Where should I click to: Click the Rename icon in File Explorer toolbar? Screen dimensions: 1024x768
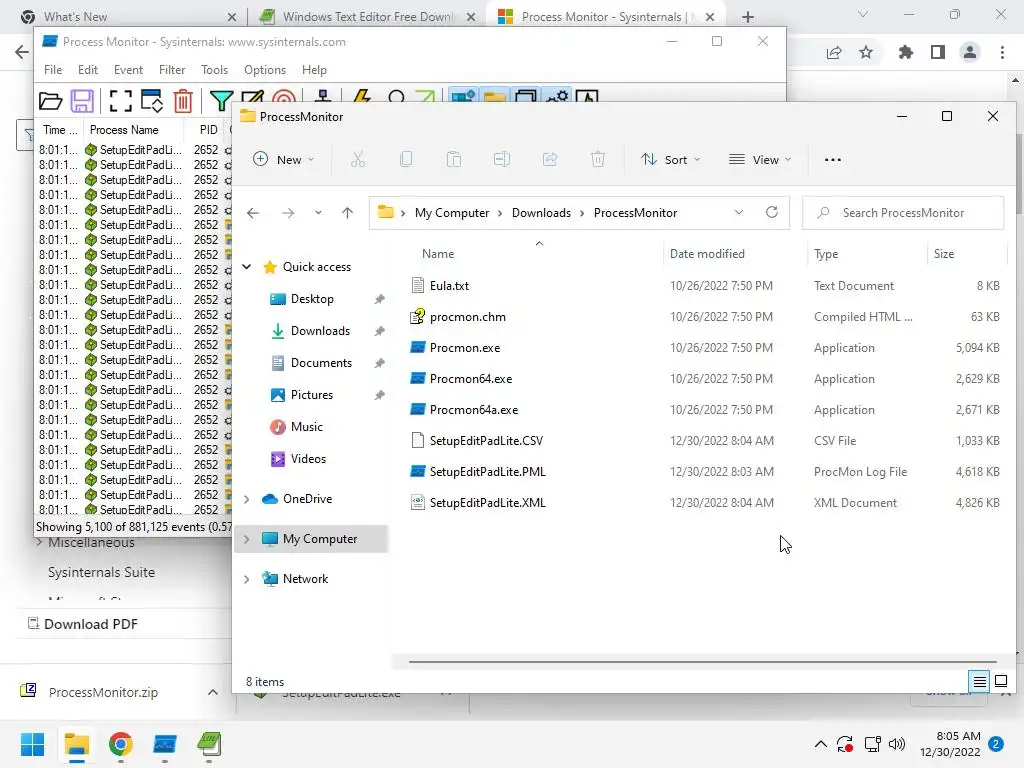(x=502, y=159)
